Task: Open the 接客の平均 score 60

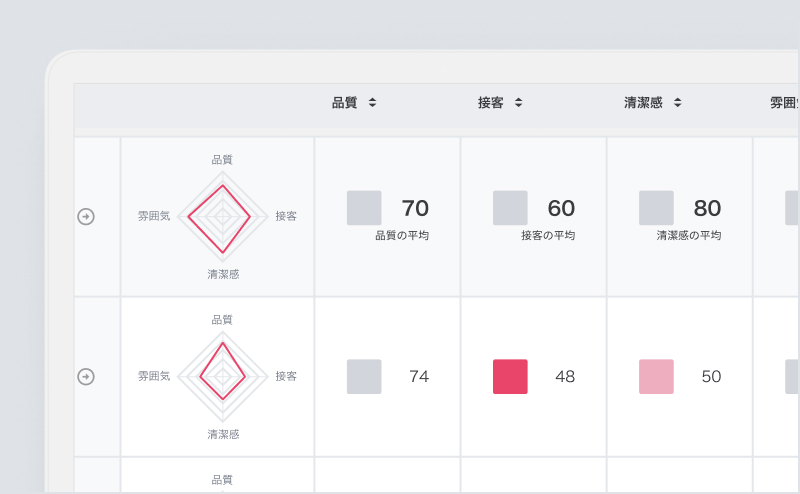Action: pos(561,208)
